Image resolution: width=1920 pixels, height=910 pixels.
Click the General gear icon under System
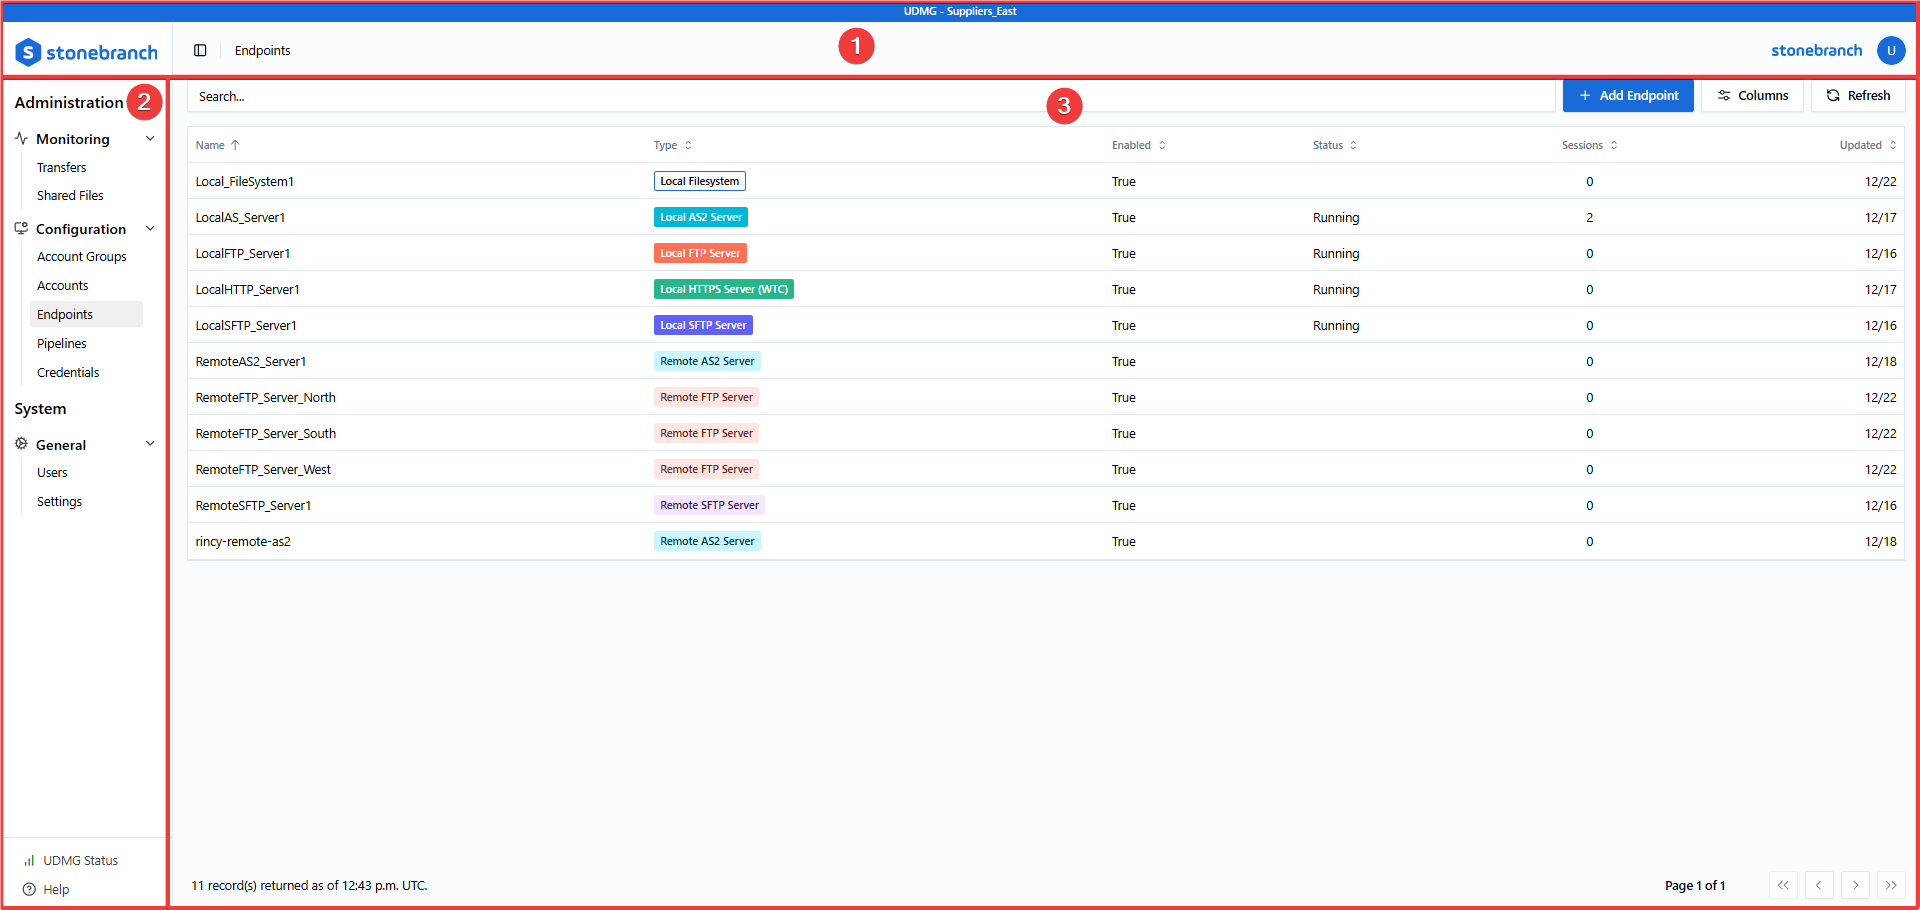[21, 444]
